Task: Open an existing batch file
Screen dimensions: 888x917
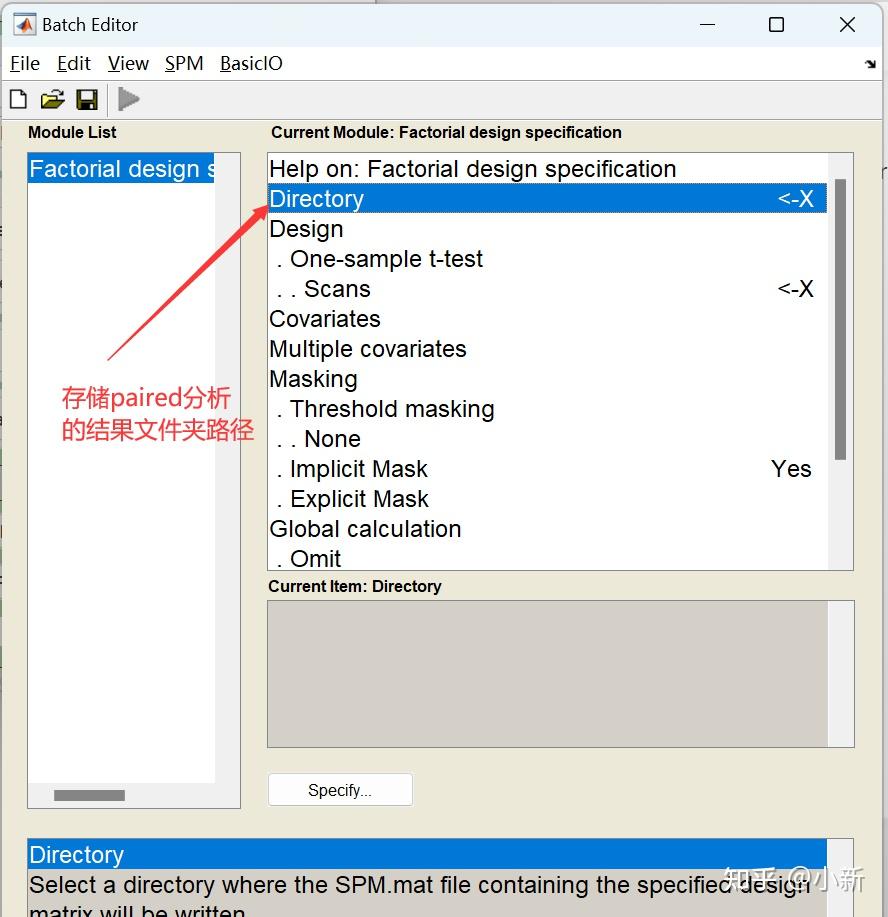Action: pyautogui.click(x=52, y=98)
